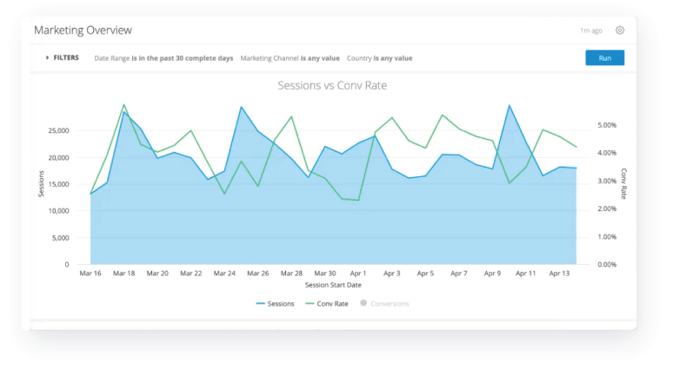This screenshot has height=370, width=673.
Task: Click the Session Start Date axis title
Action: coord(333,285)
